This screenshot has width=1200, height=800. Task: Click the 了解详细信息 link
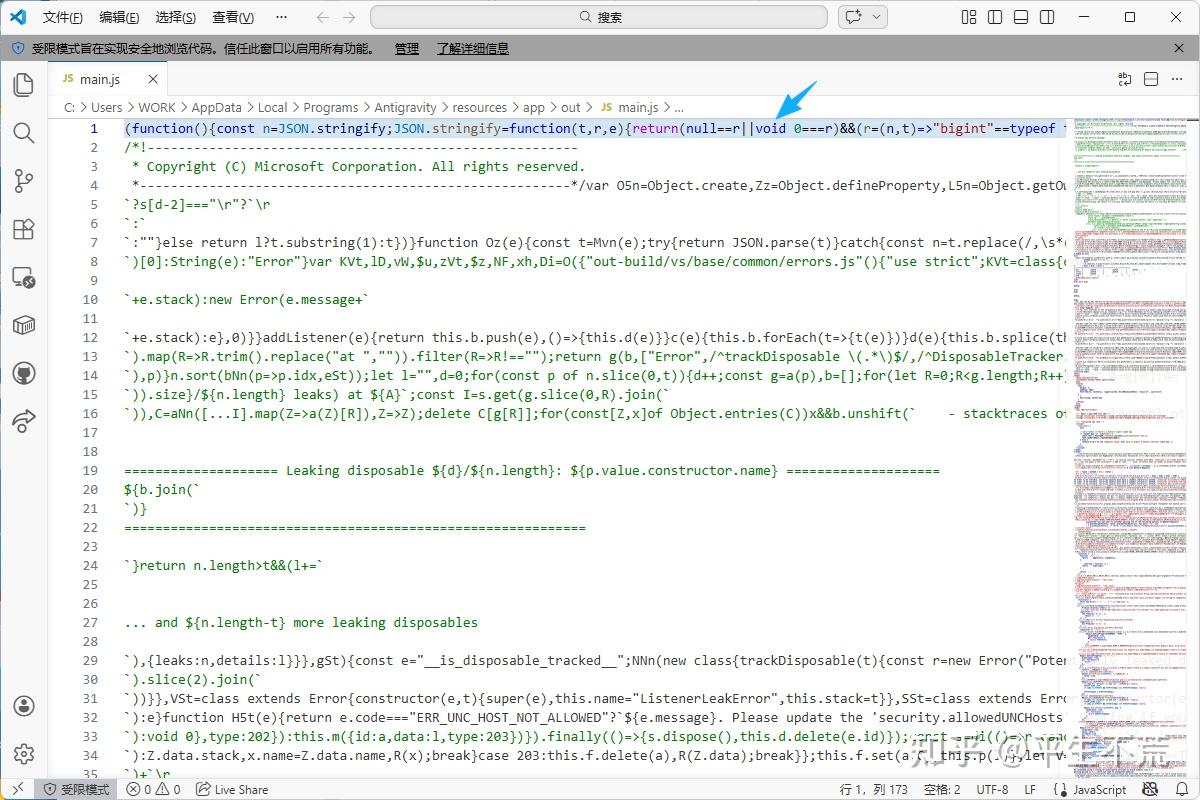(x=472, y=48)
